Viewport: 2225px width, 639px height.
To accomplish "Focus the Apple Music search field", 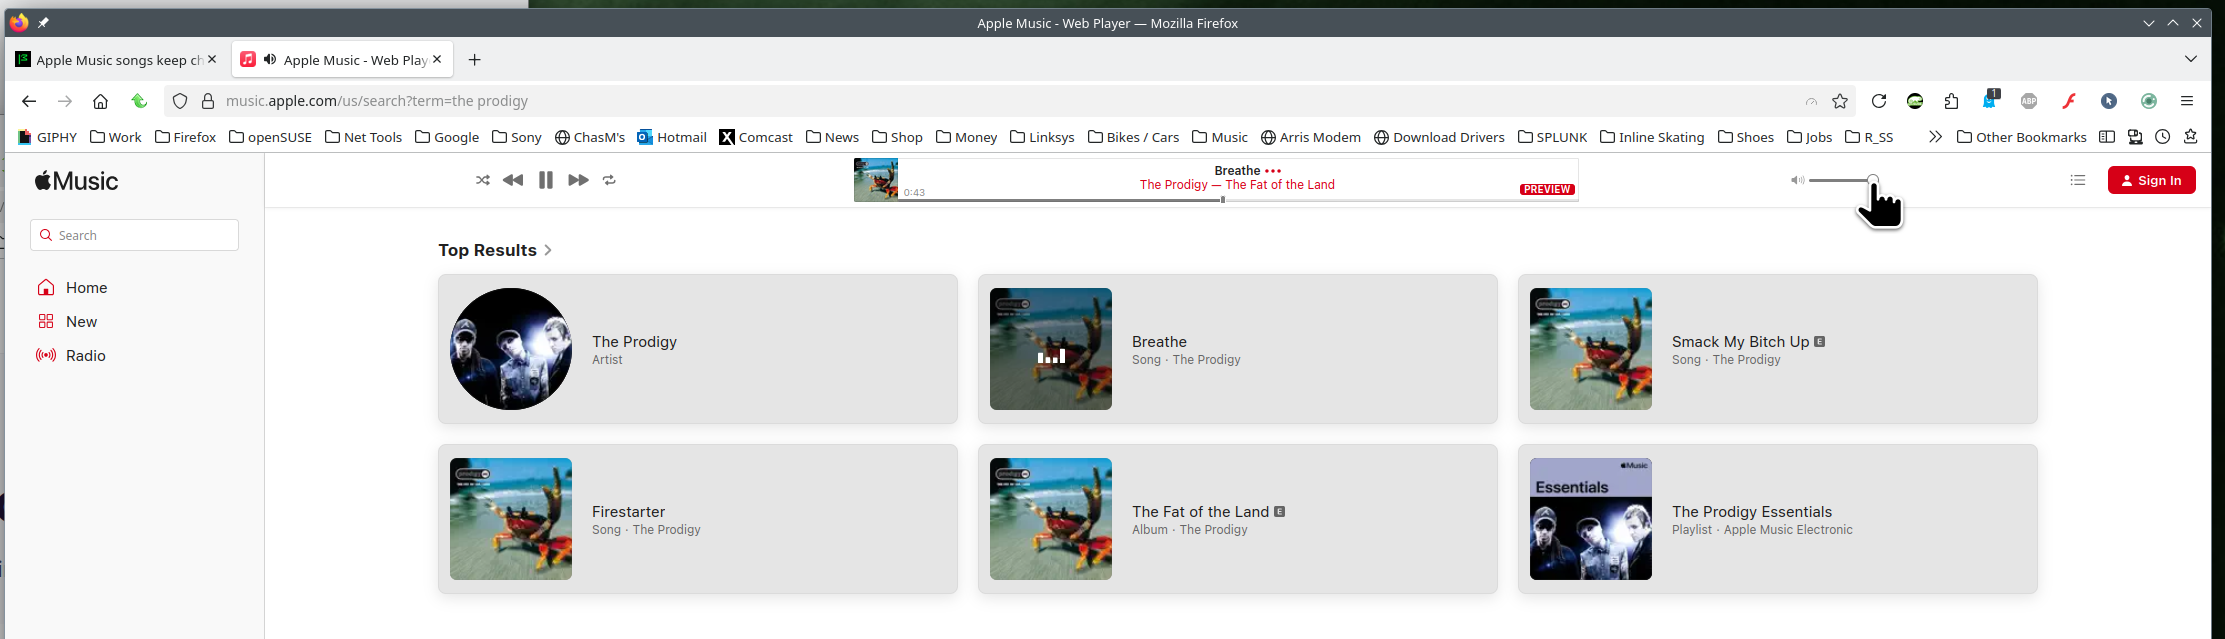I will coord(135,235).
